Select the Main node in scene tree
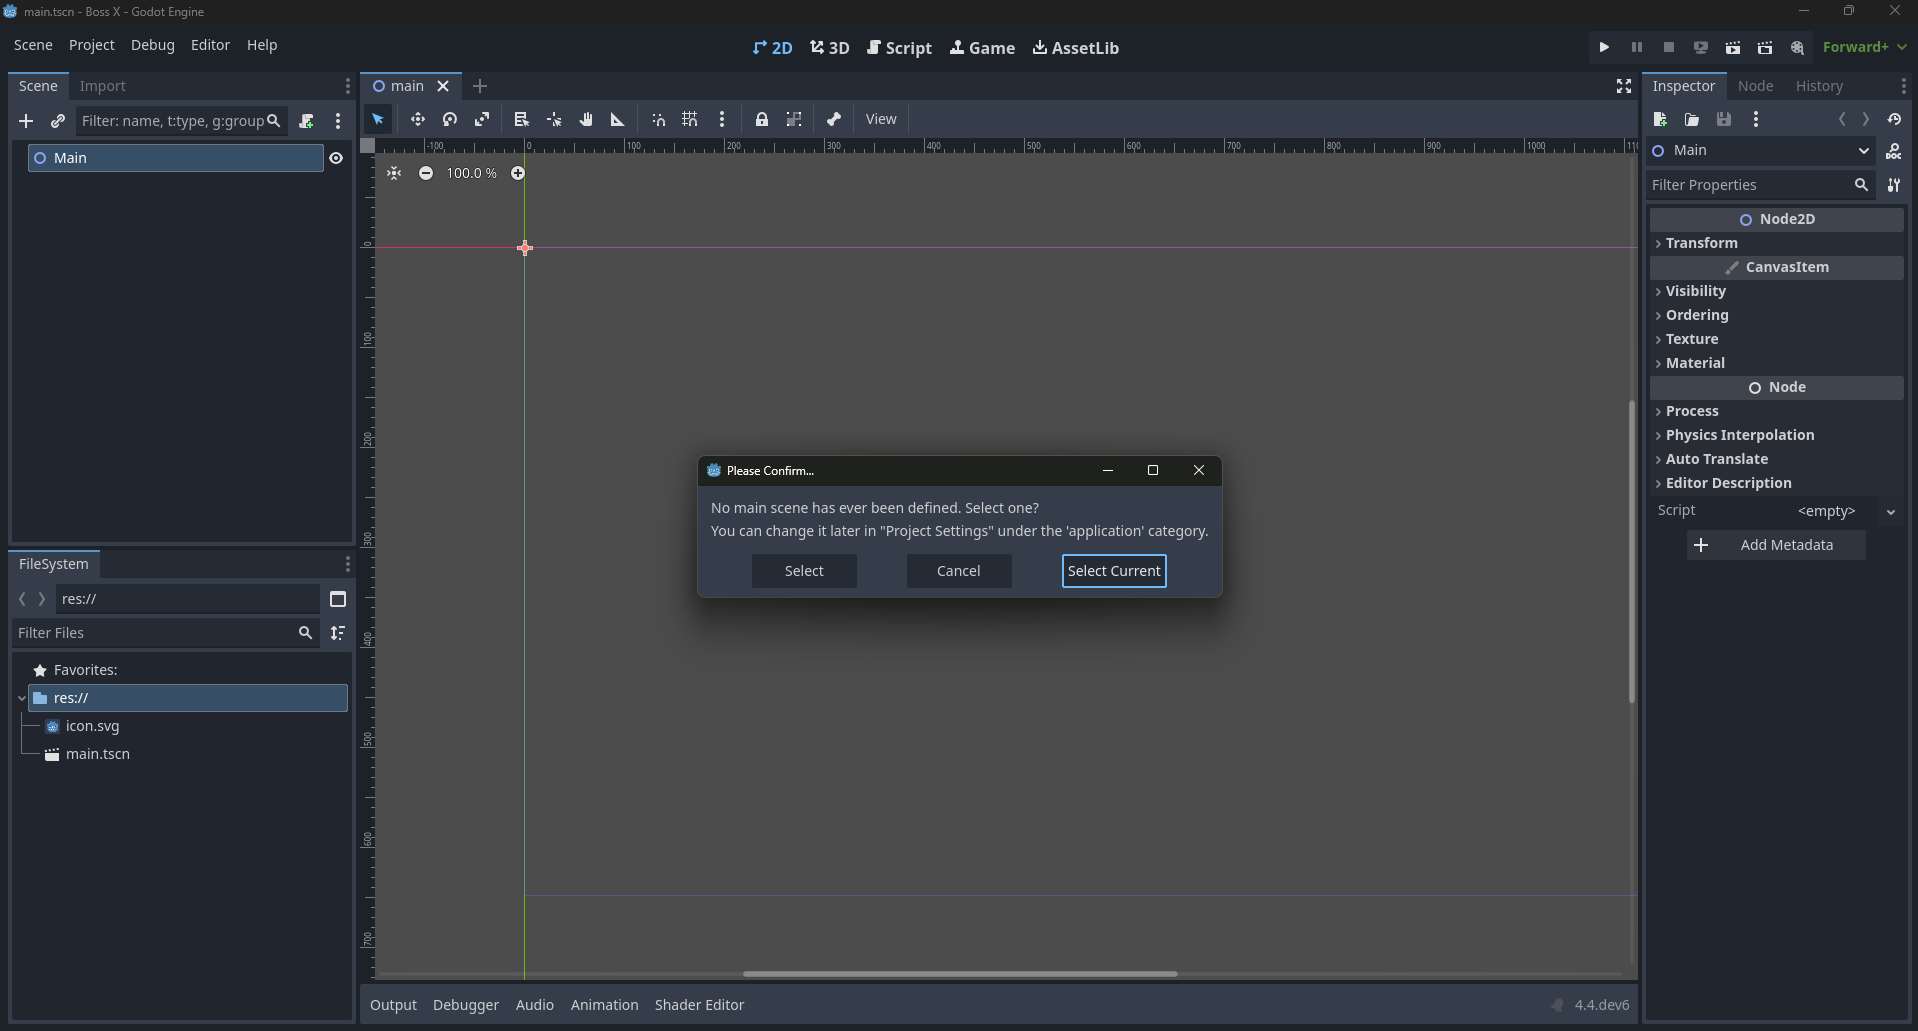The width and height of the screenshot is (1918, 1031). (176, 158)
